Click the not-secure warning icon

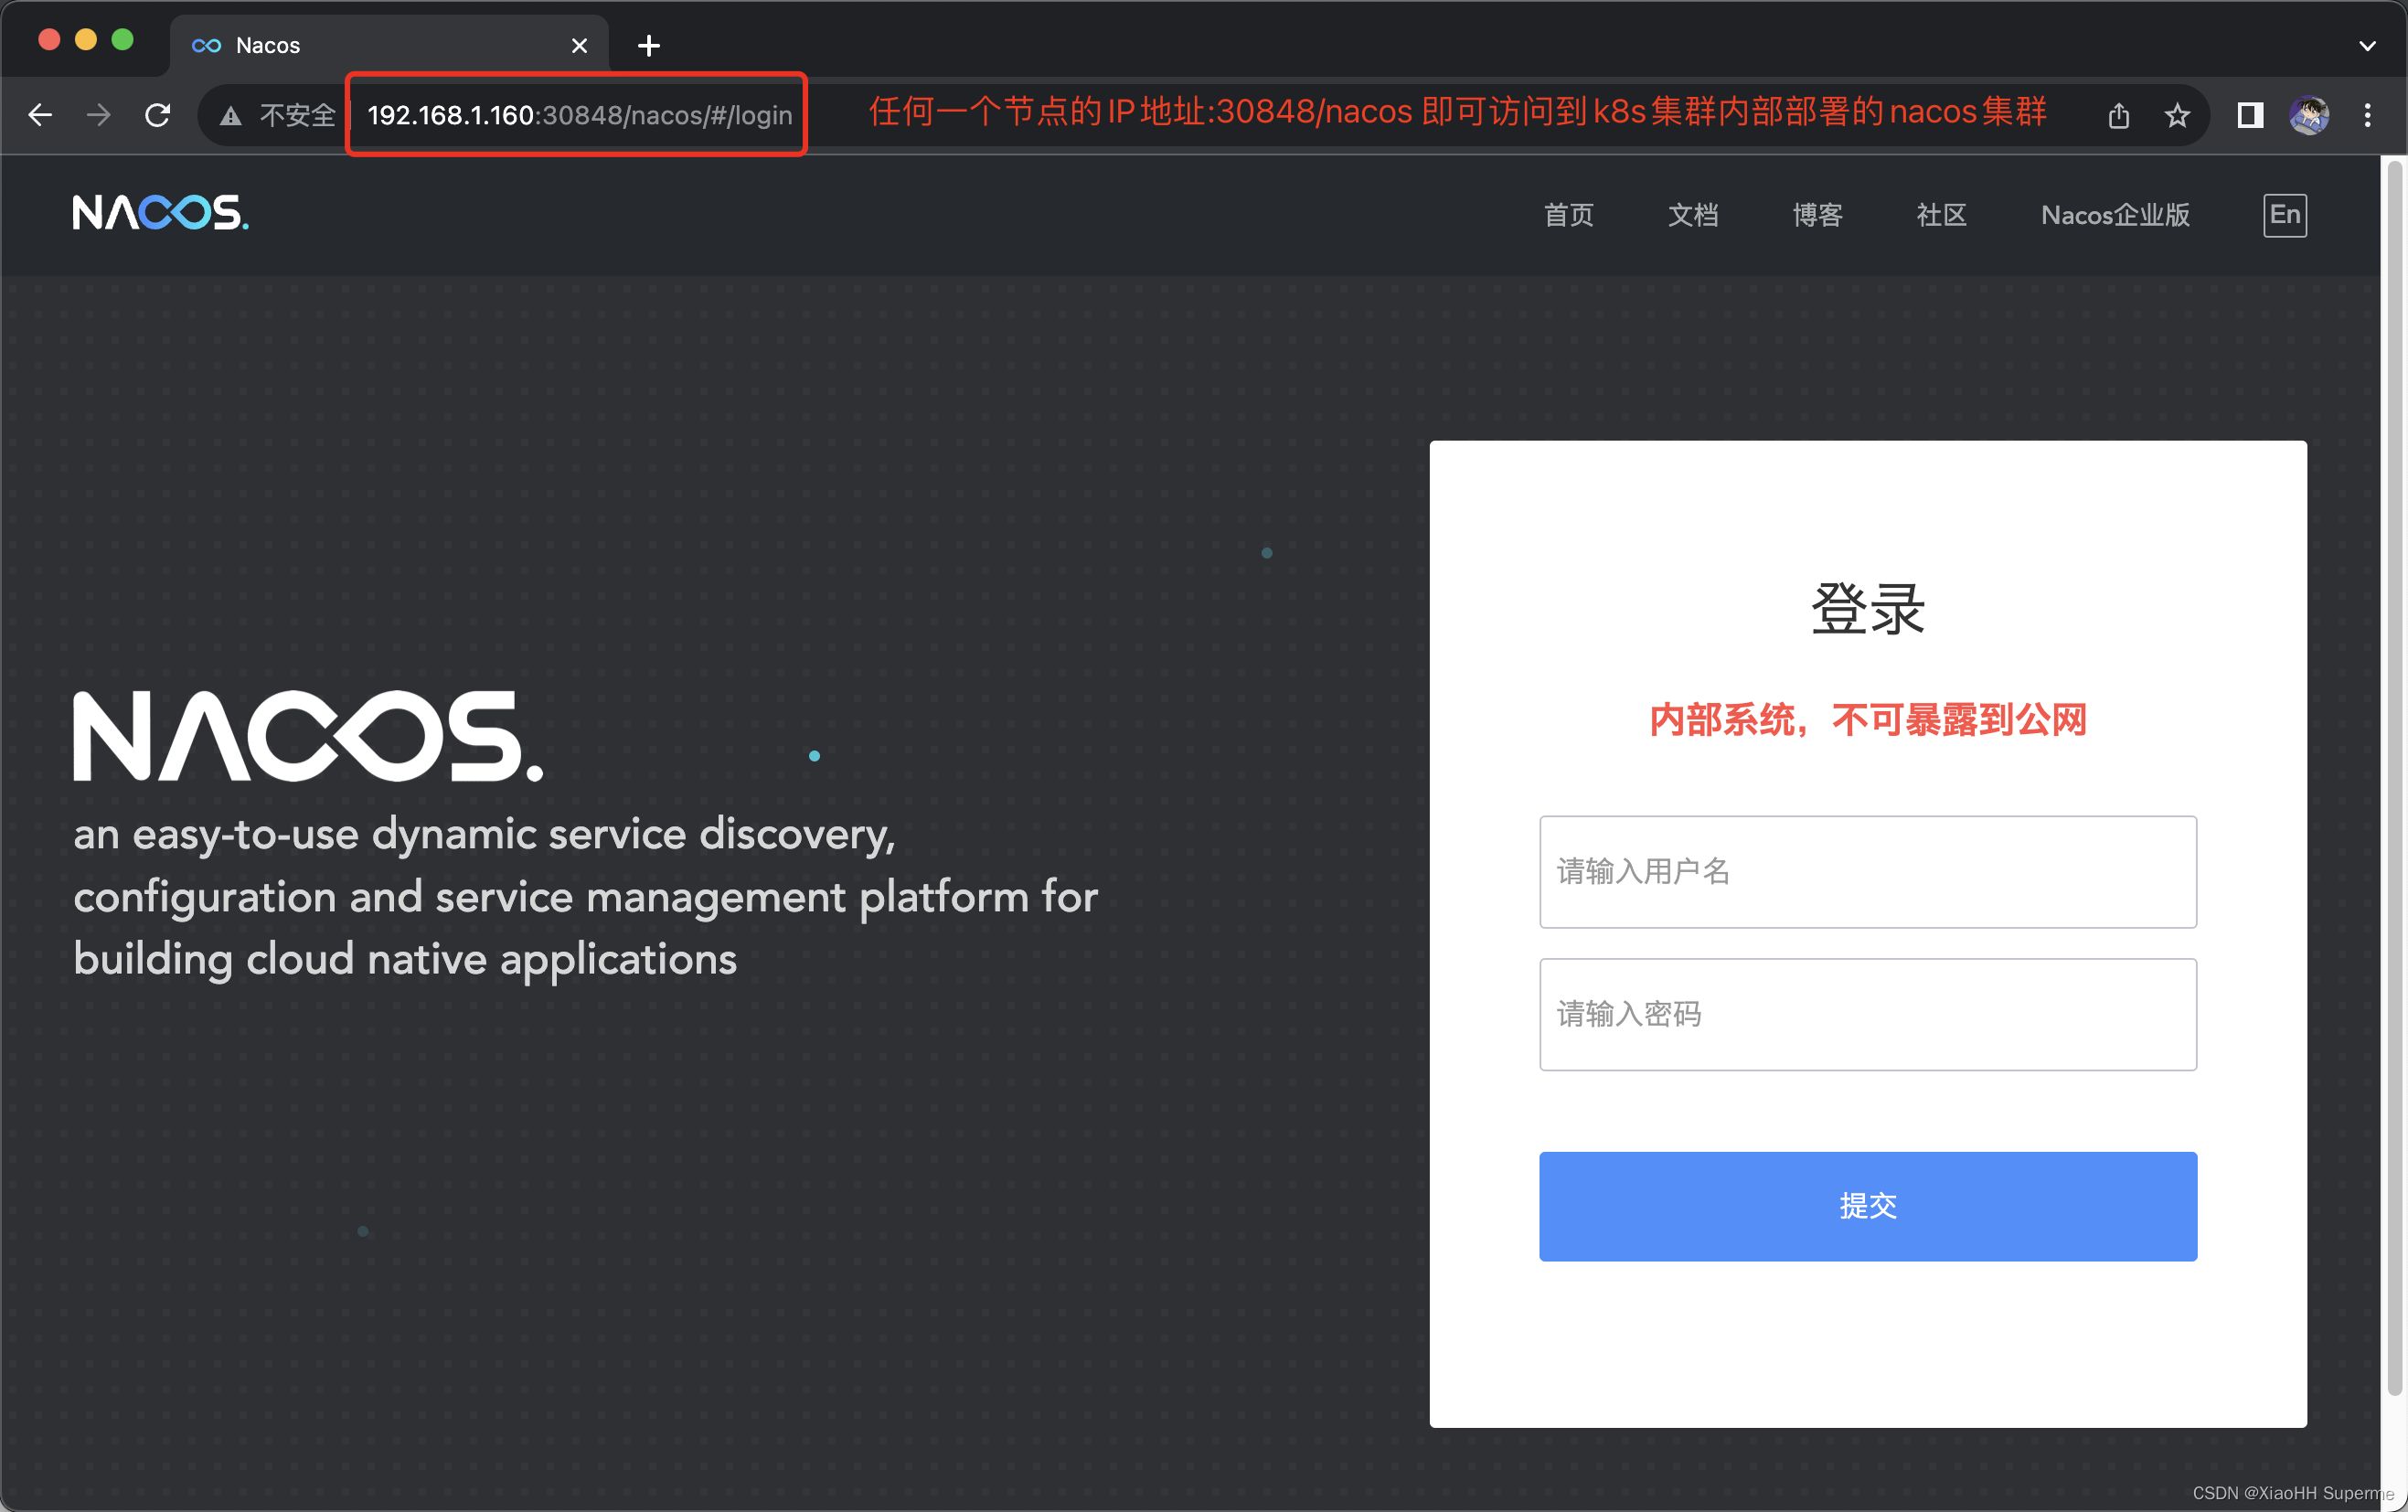click(x=231, y=116)
